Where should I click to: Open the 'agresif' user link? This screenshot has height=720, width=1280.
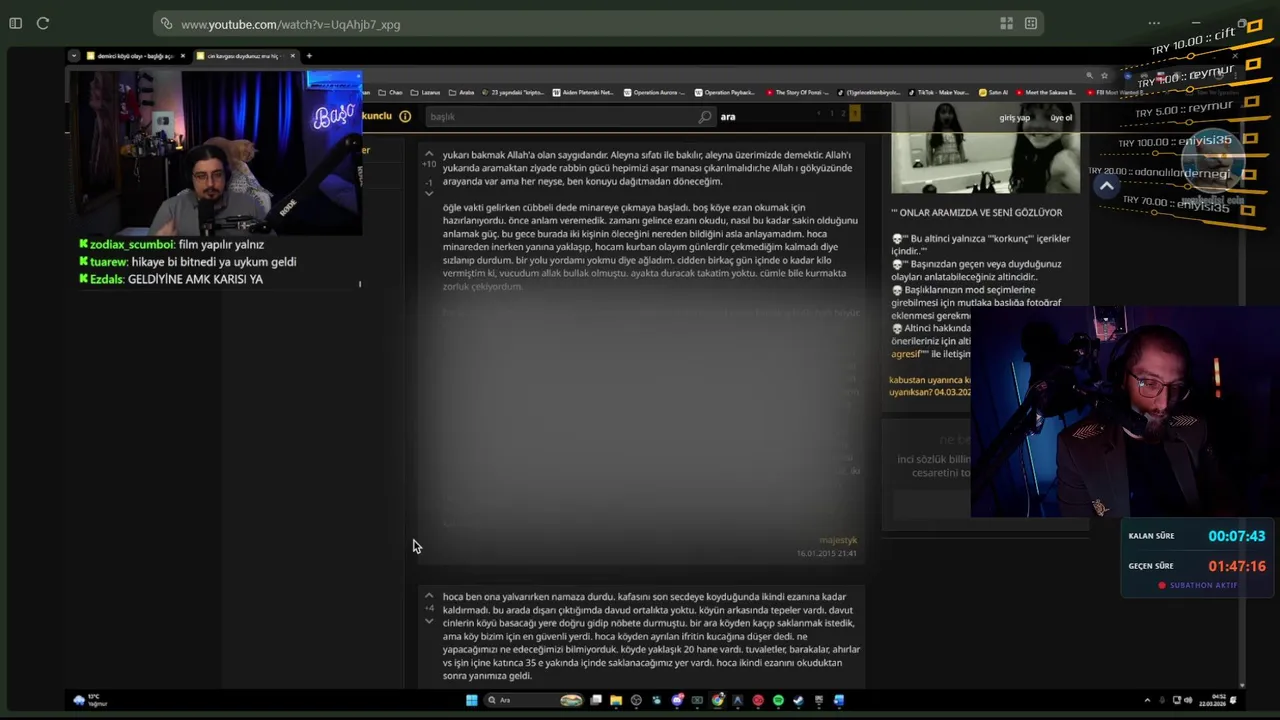point(904,354)
